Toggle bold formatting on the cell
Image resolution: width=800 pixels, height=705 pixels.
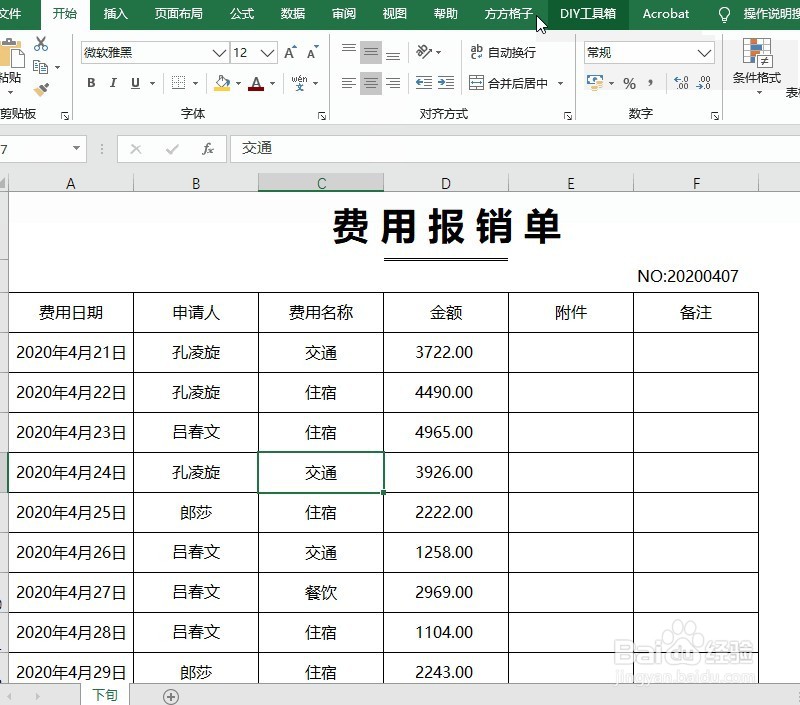pos(90,83)
